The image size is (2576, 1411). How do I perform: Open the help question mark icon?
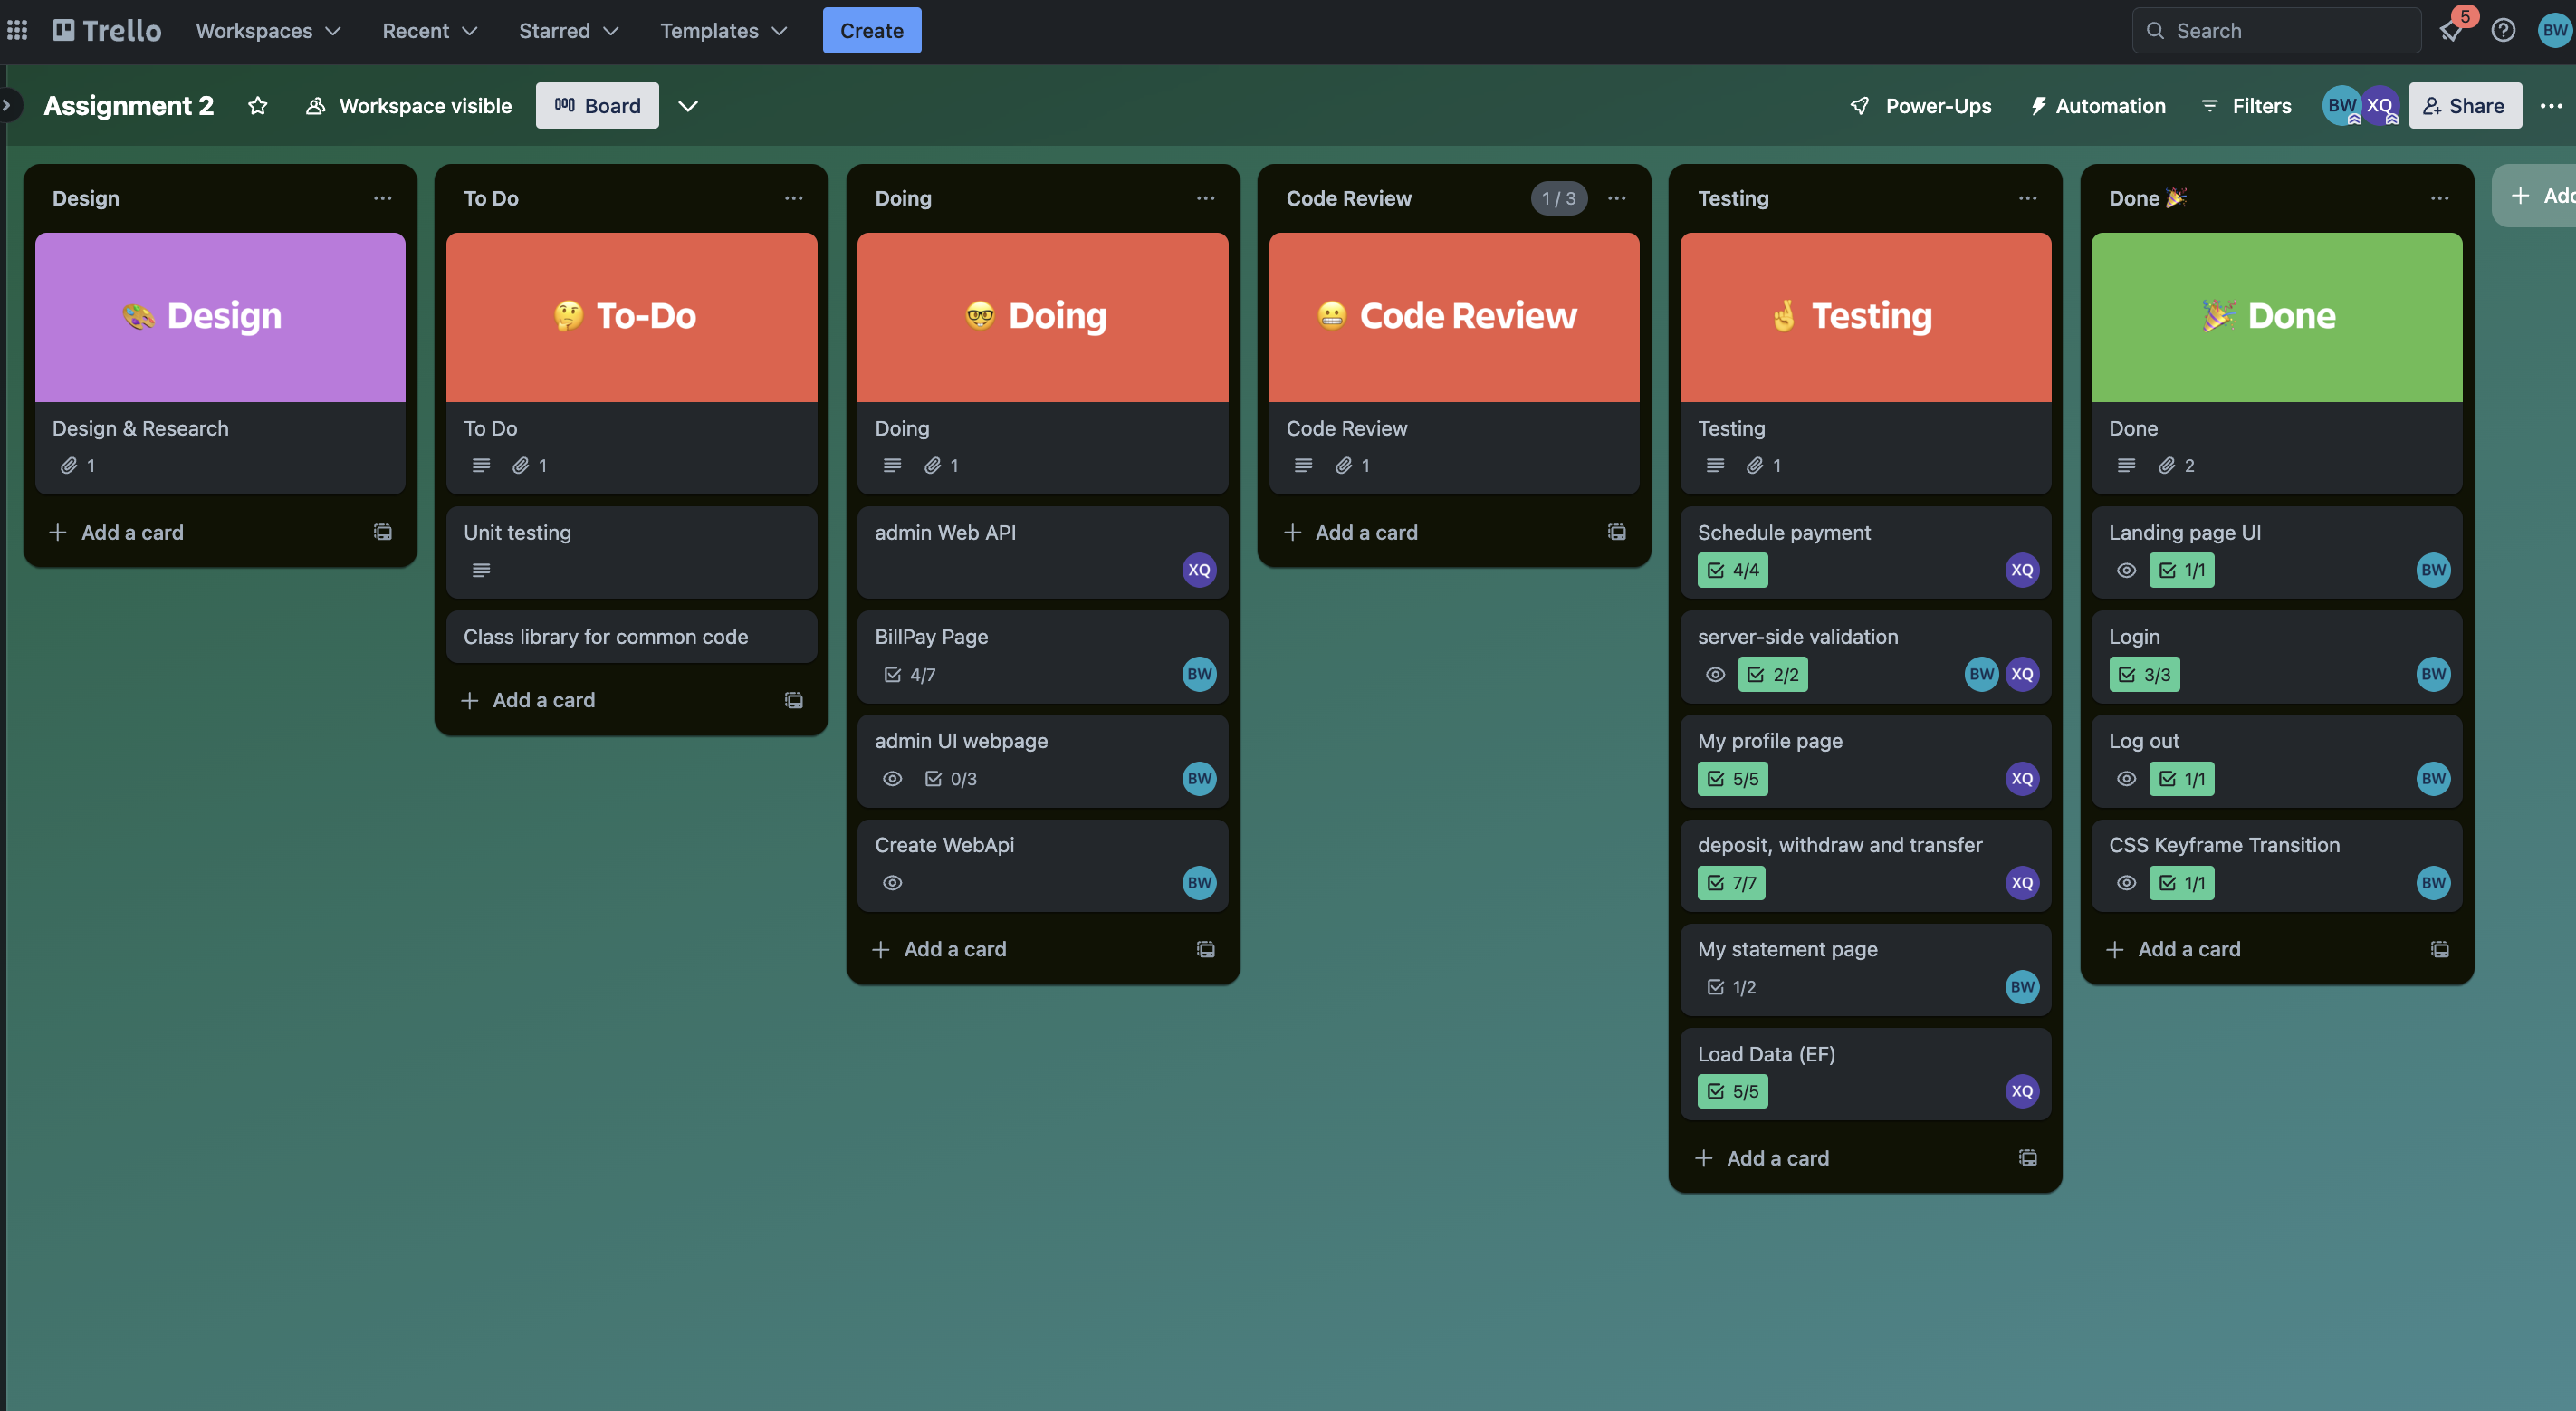(2503, 30)
